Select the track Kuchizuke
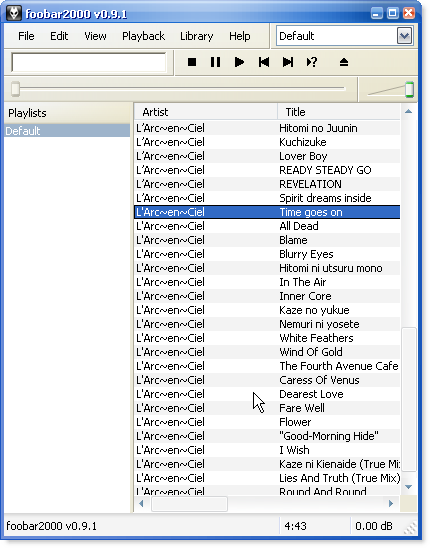This screenshot has height=548, width=430. [267, 142]
